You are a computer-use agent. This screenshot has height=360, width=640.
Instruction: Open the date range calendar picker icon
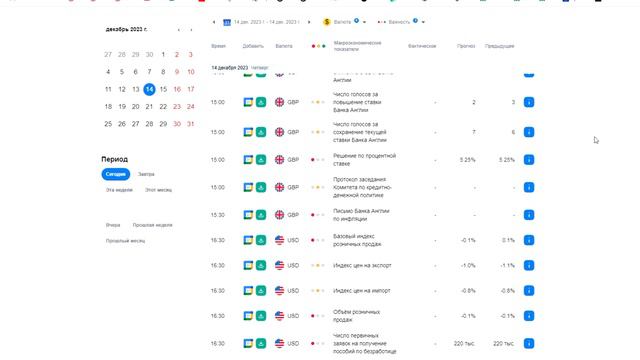coord(227,22)
